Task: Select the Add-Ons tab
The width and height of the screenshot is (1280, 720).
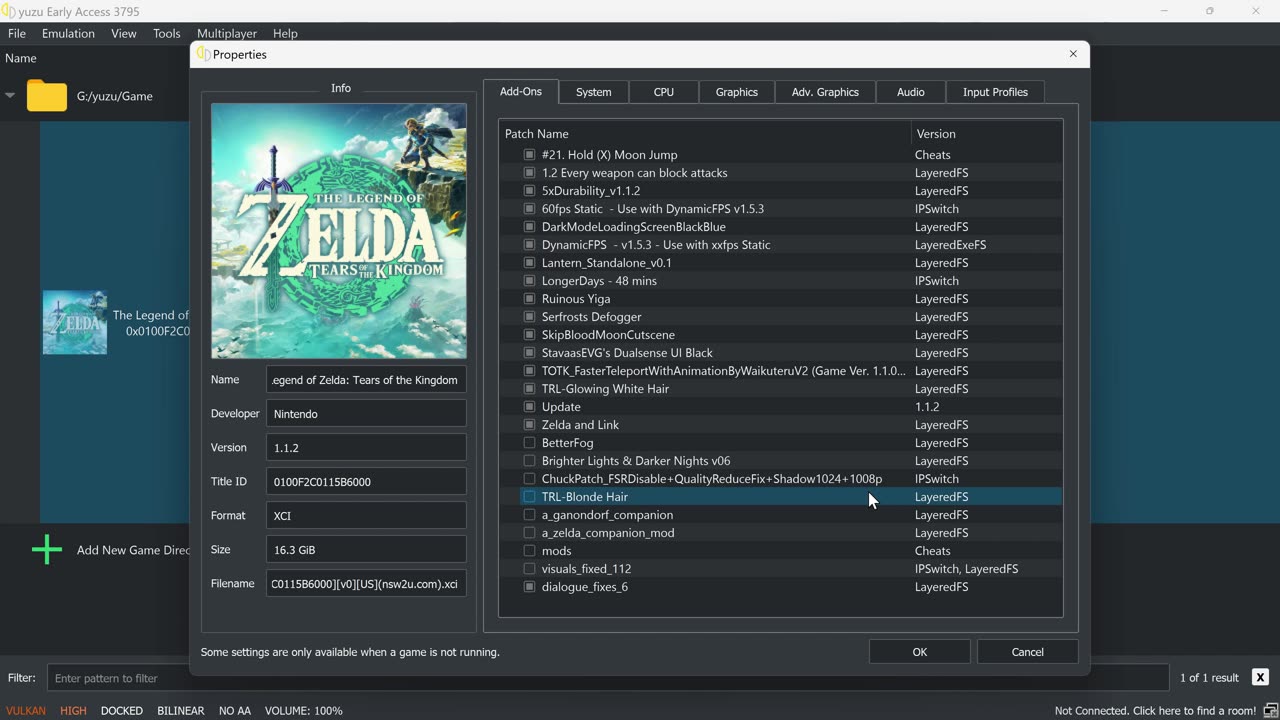Action: click(x=521, y=91)
